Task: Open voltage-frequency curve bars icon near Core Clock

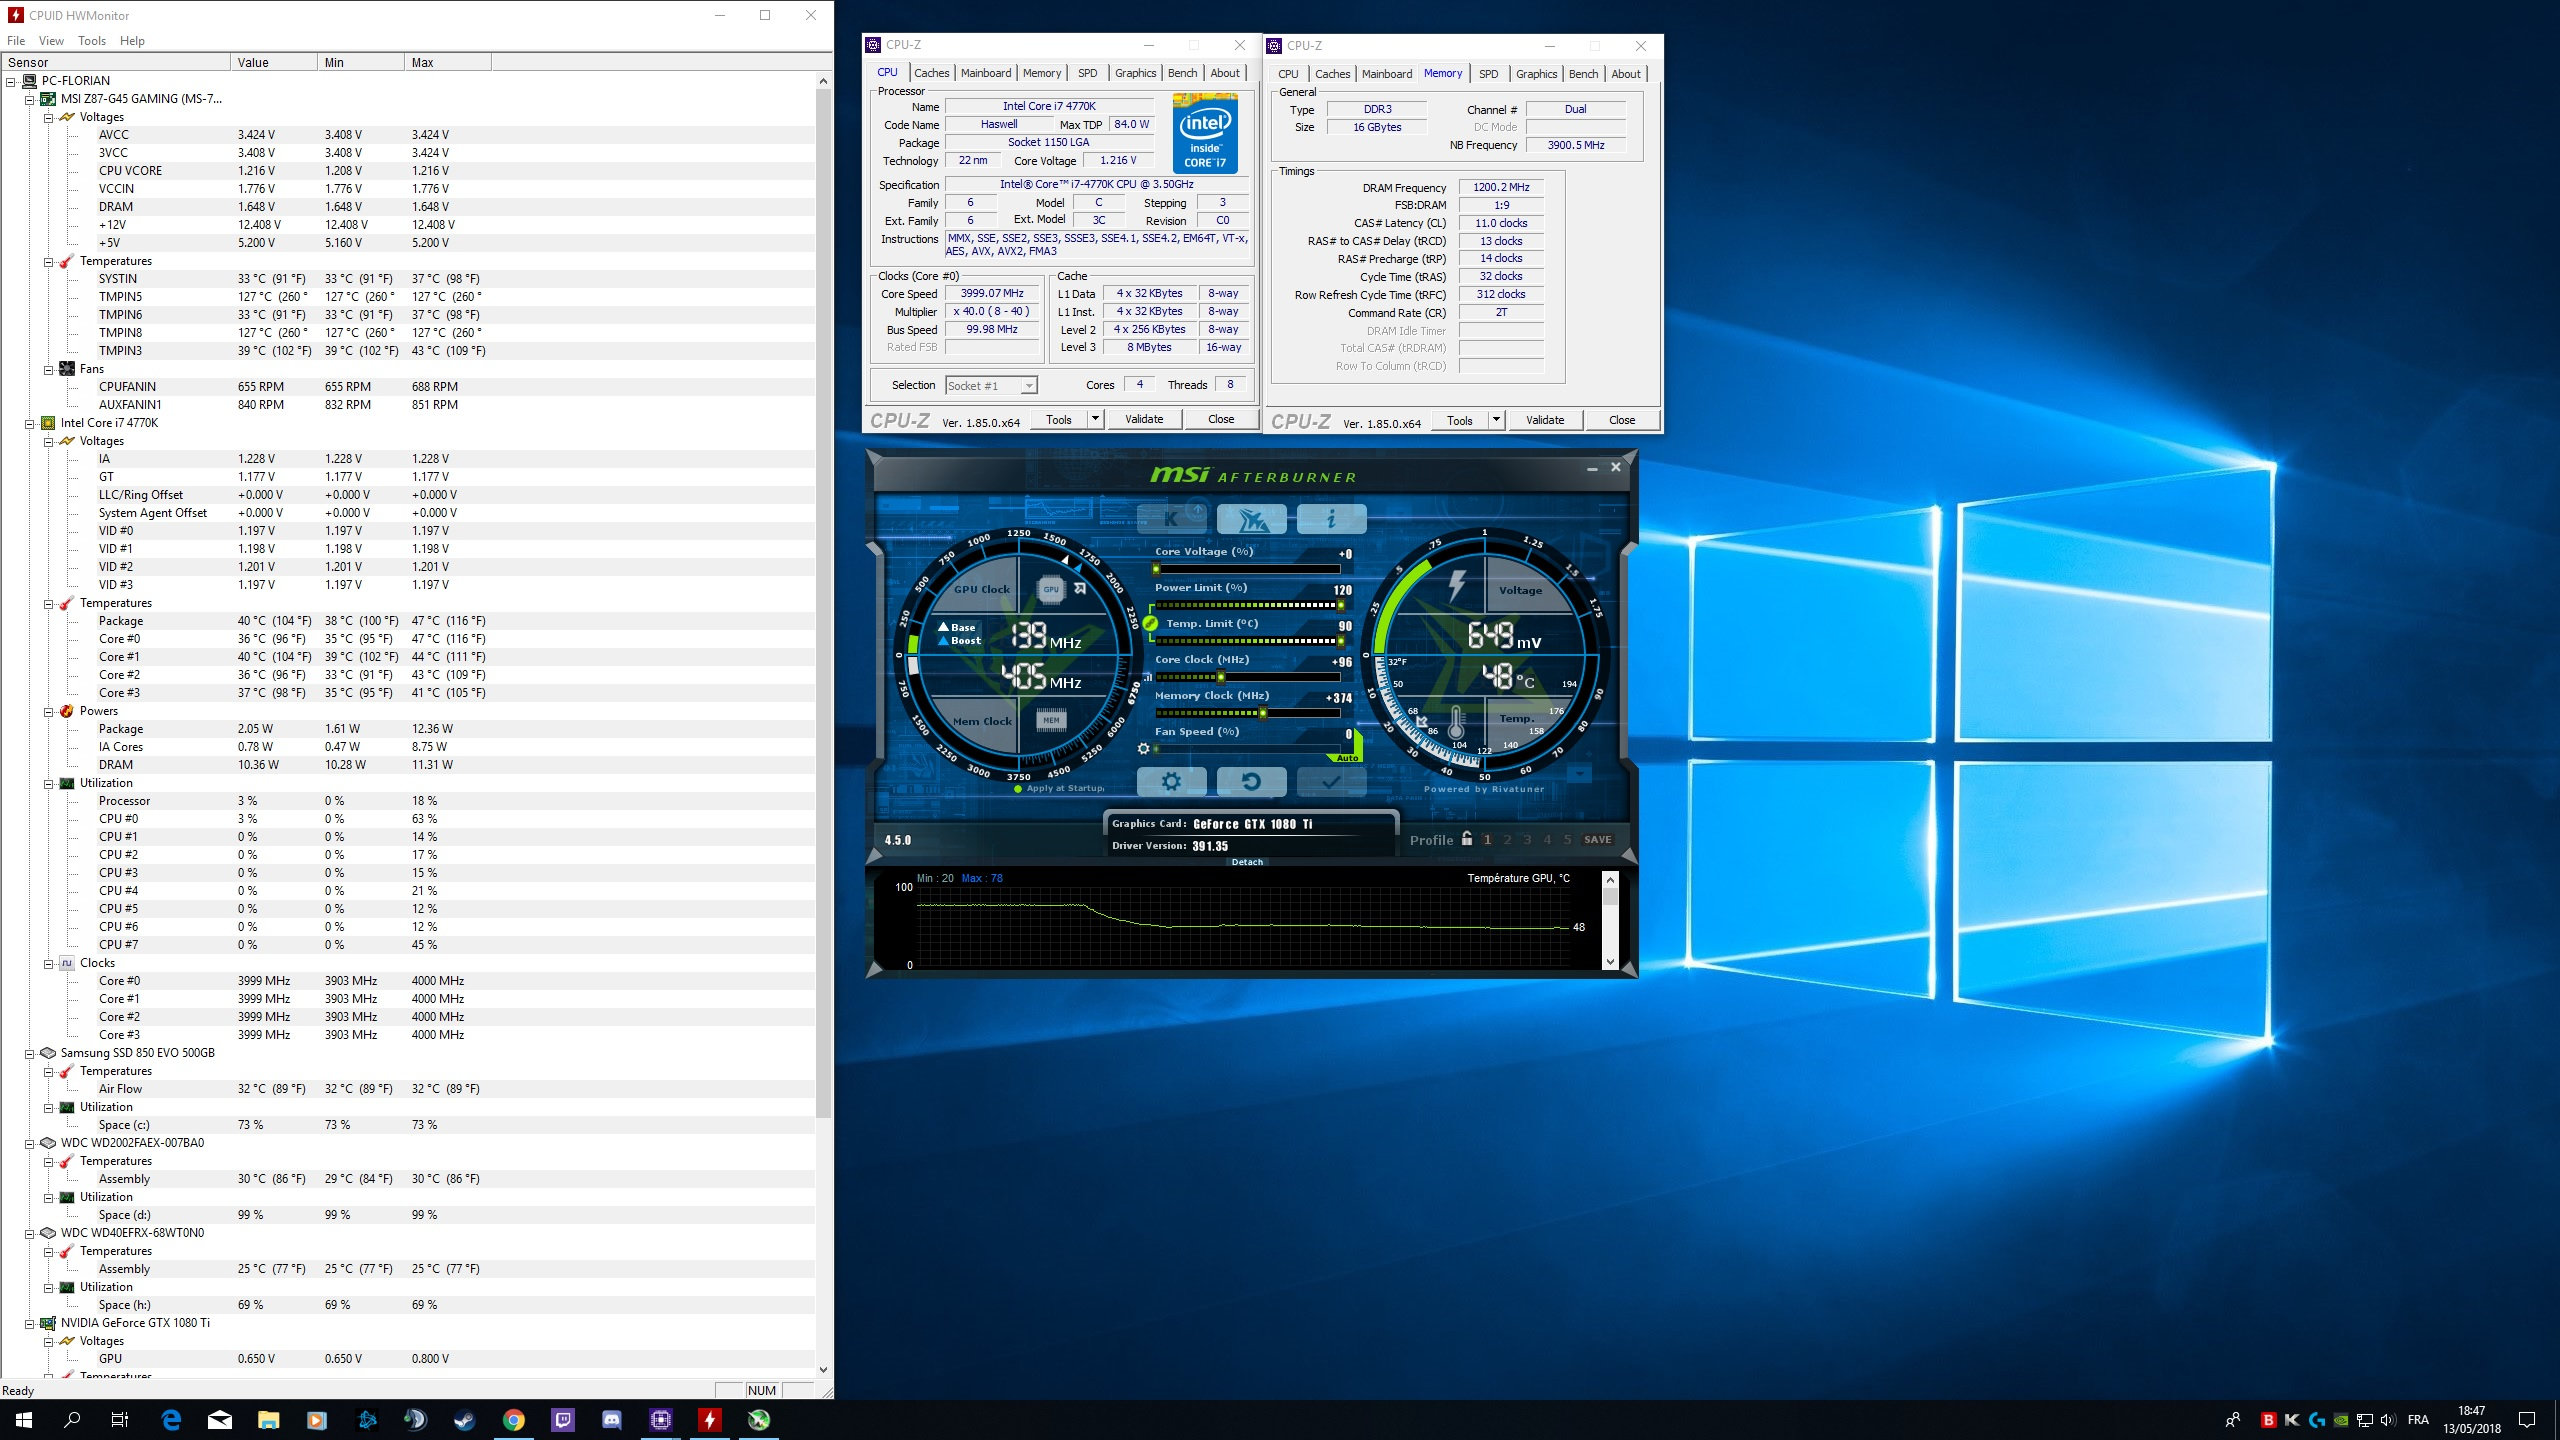Action: pos(1148,677)
